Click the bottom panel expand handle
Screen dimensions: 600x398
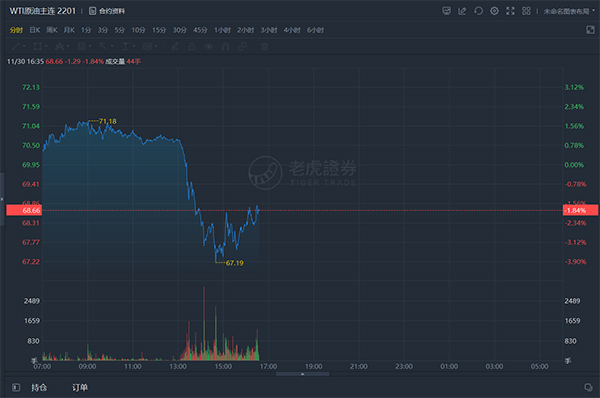(302, 374)
